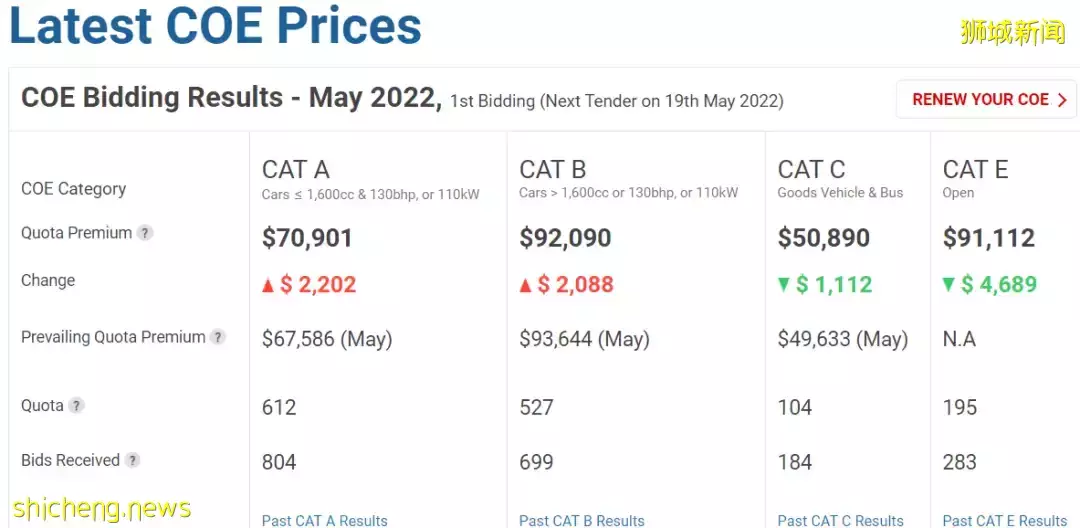Viewport: 1080px width, 528px height.
Task: Select the CAT C column heading
Action: (811, 170)
